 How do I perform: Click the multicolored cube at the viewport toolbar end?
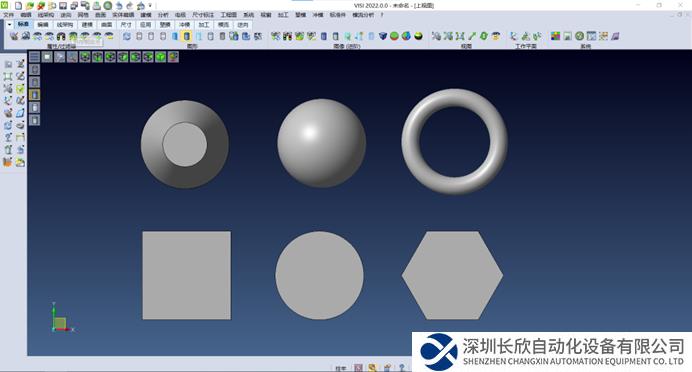click(173, 56)
